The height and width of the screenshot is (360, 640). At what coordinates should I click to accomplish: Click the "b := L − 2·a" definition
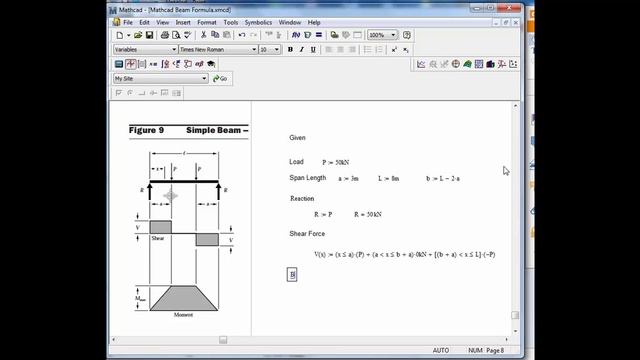click(443, 179)
